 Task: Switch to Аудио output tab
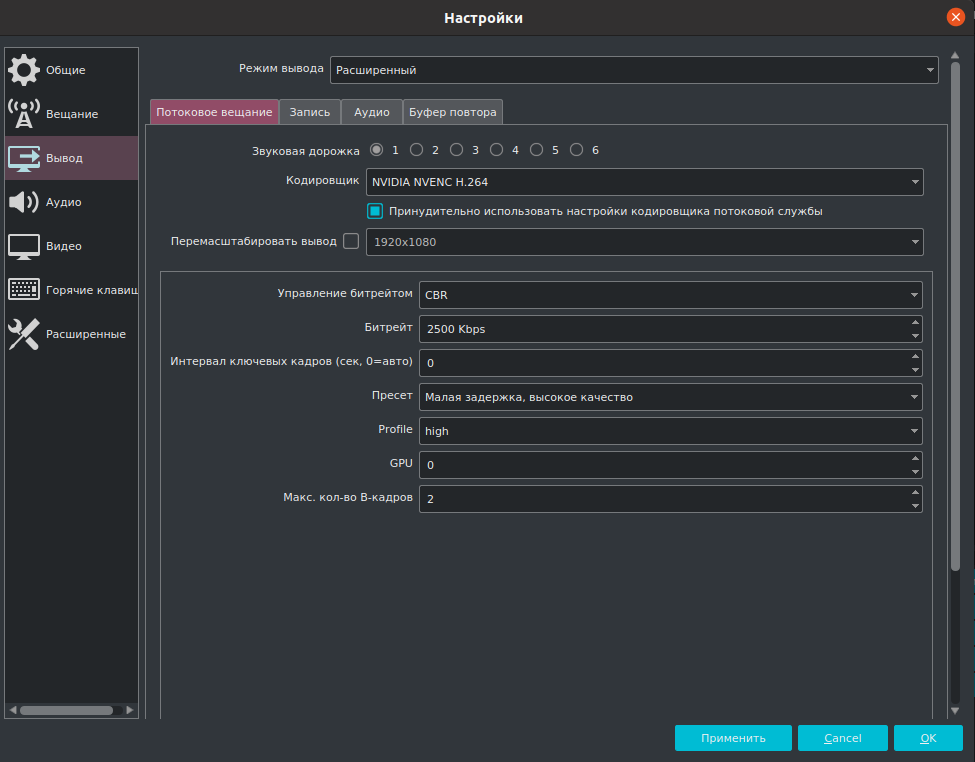pos(372,112)
